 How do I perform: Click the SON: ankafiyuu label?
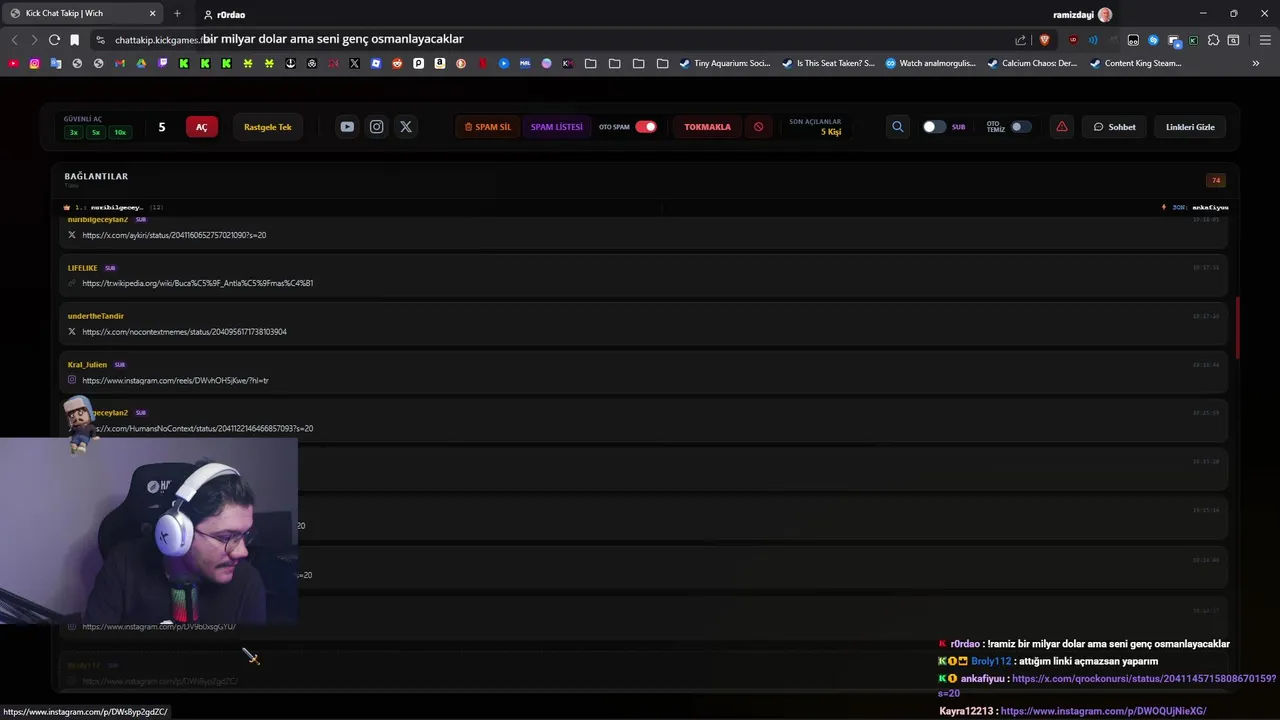[x=1199, y=207]
